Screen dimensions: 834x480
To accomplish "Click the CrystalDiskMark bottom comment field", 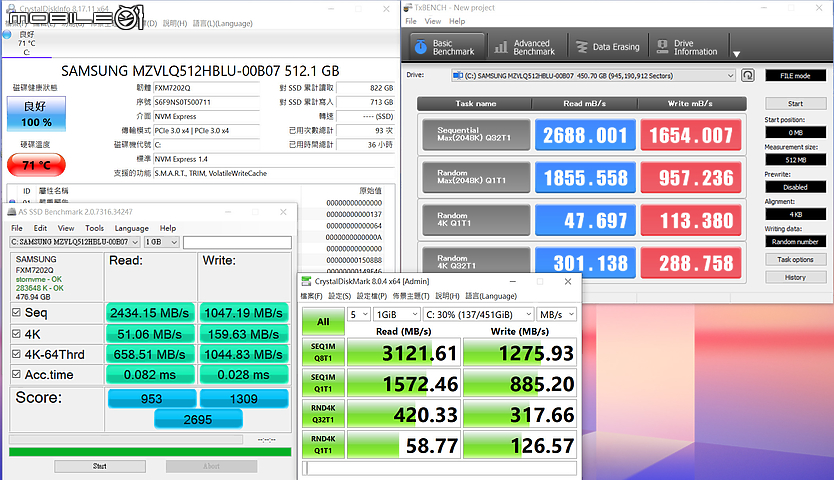I will click(x=439, y=468).
